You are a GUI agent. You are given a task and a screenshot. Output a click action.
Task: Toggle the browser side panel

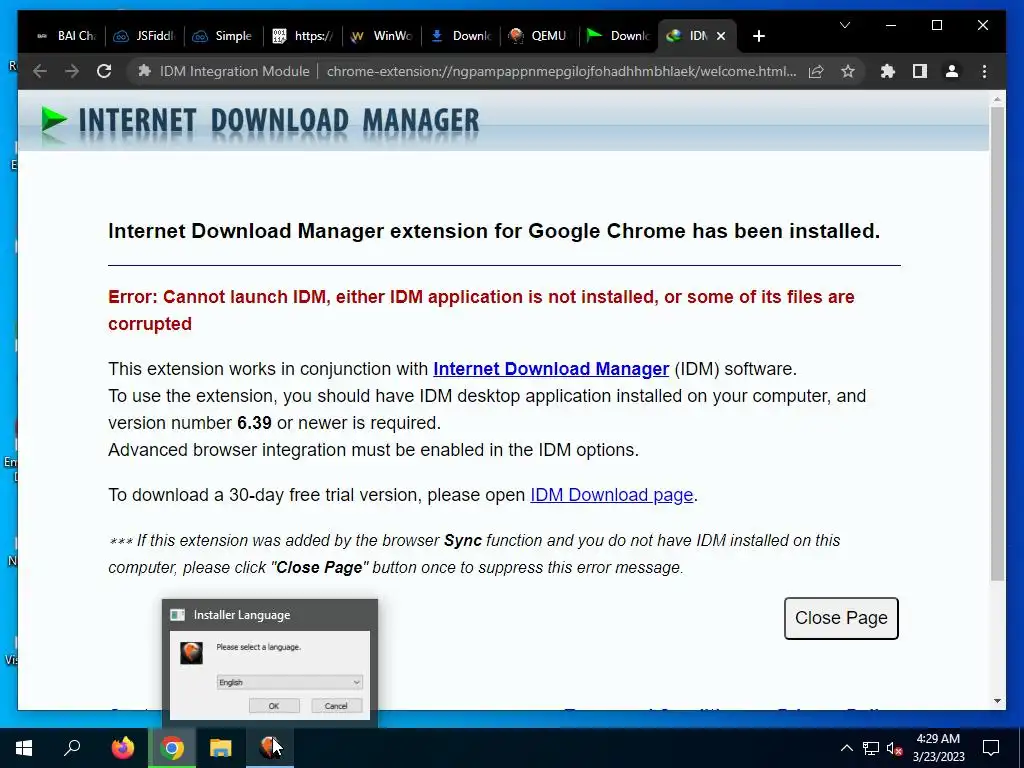(920, 71)
